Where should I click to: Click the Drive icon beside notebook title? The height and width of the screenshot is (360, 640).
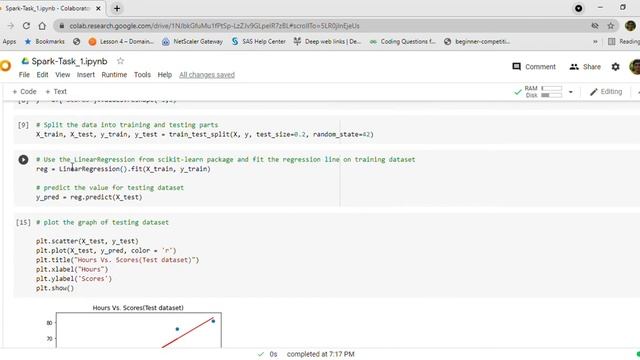(x=25, y=61)
